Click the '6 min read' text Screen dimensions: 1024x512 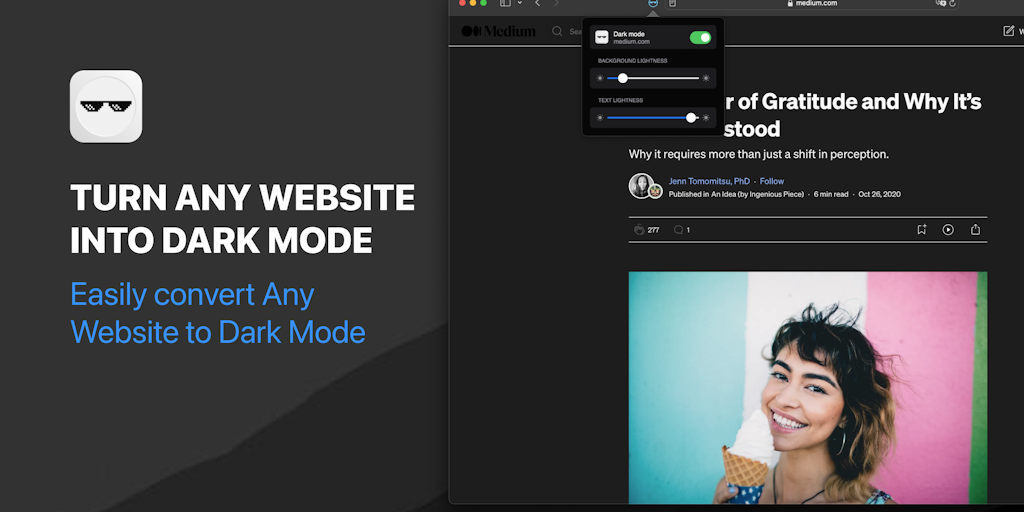click(831, 194)
